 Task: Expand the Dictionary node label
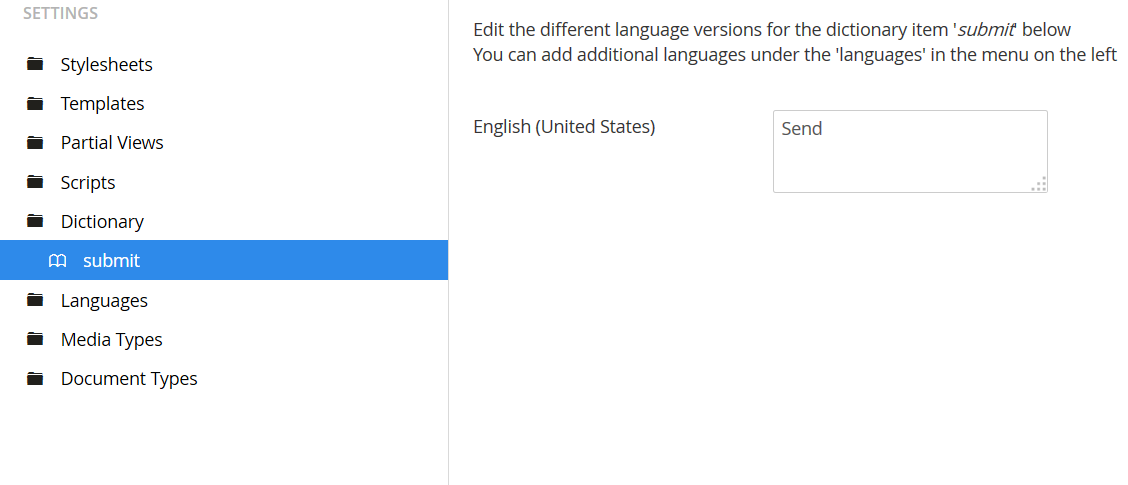pyautogui.click(x=102, y=222)
